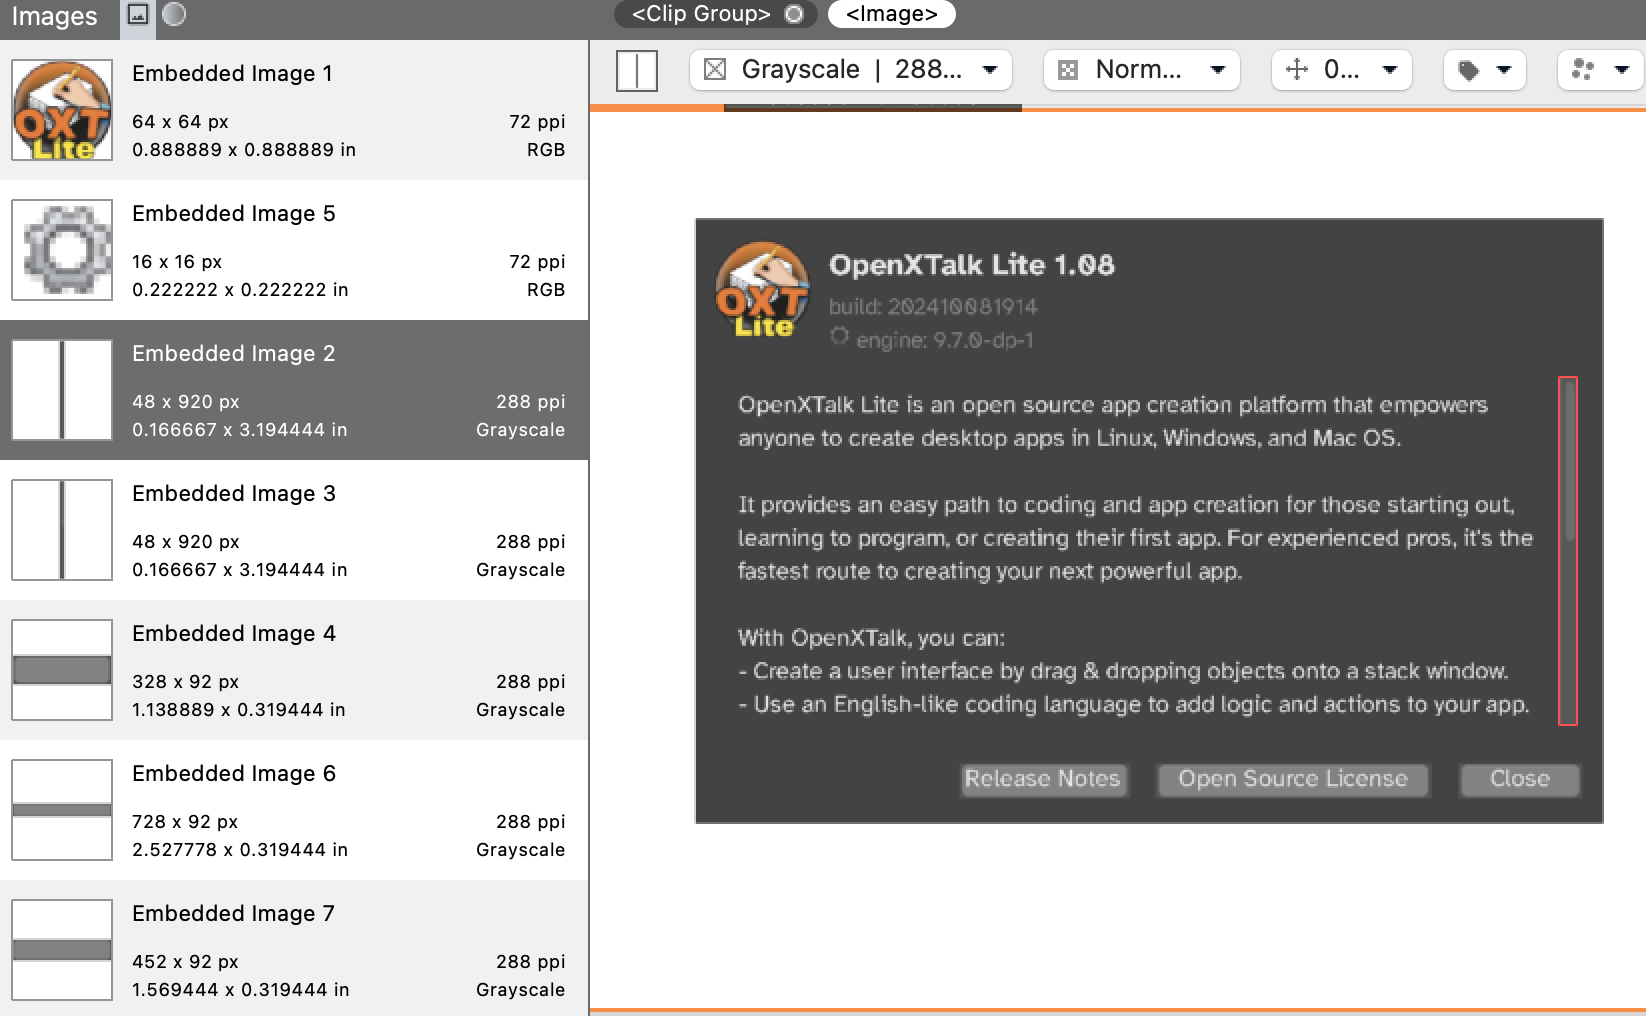Click '0.888889 x 0.888889 in' size text
Viewport: 1646px width, 1016px height.
pyautogui.click(x=244, y=150)
